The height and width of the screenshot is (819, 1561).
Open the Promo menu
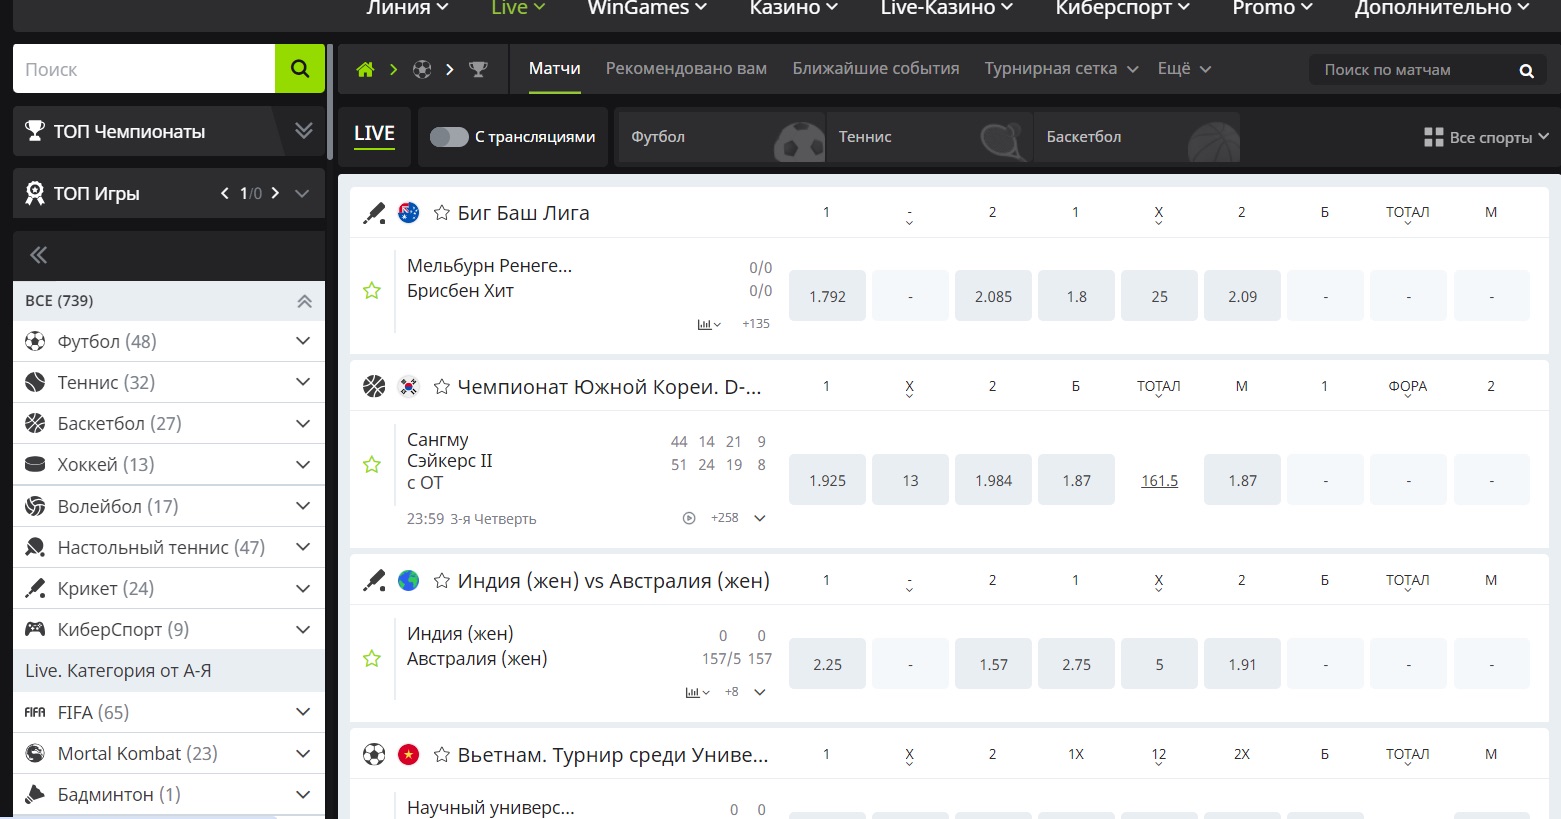[1272, 8]
